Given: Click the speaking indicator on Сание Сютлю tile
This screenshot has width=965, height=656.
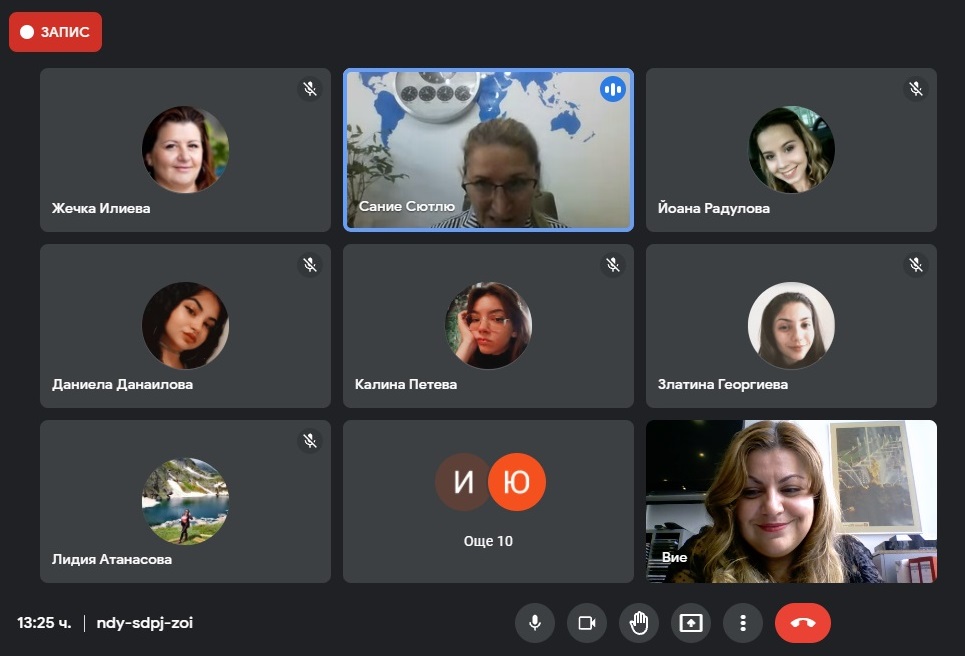Looking at the screenshot, I should (612, 90).
